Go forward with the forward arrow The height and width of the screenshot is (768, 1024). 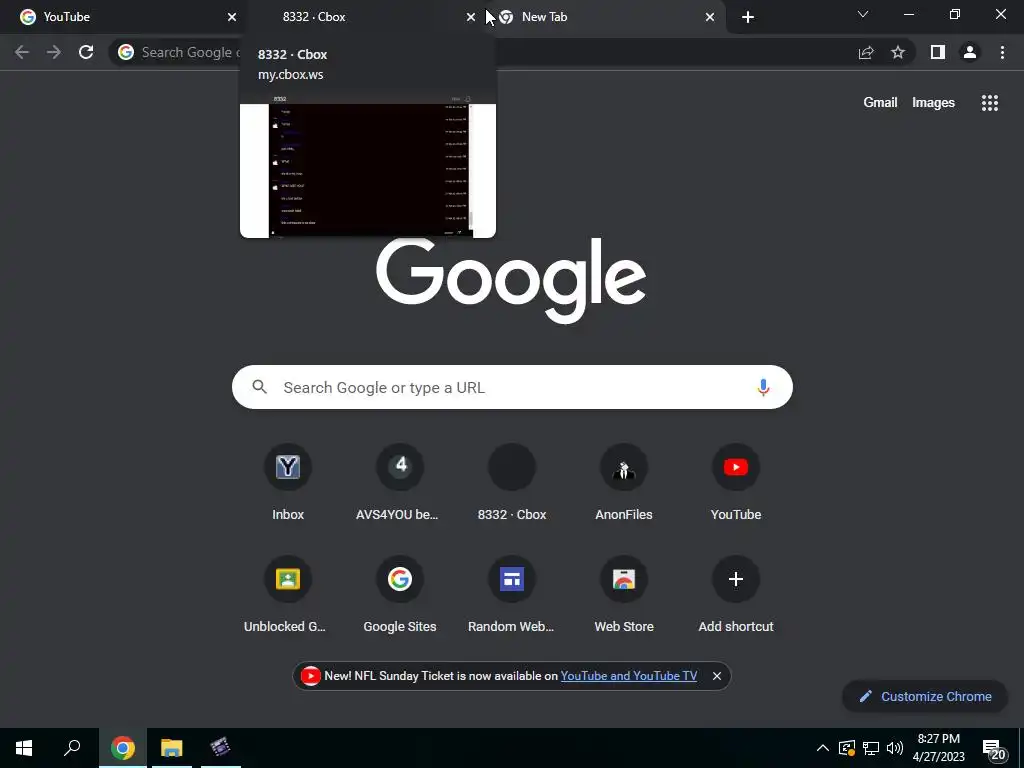tap(54, 52)
